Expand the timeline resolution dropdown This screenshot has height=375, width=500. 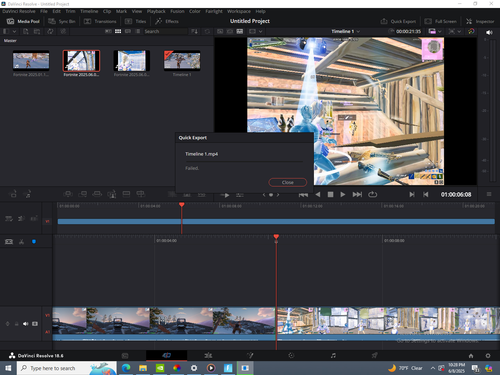[x=440, y=31]
